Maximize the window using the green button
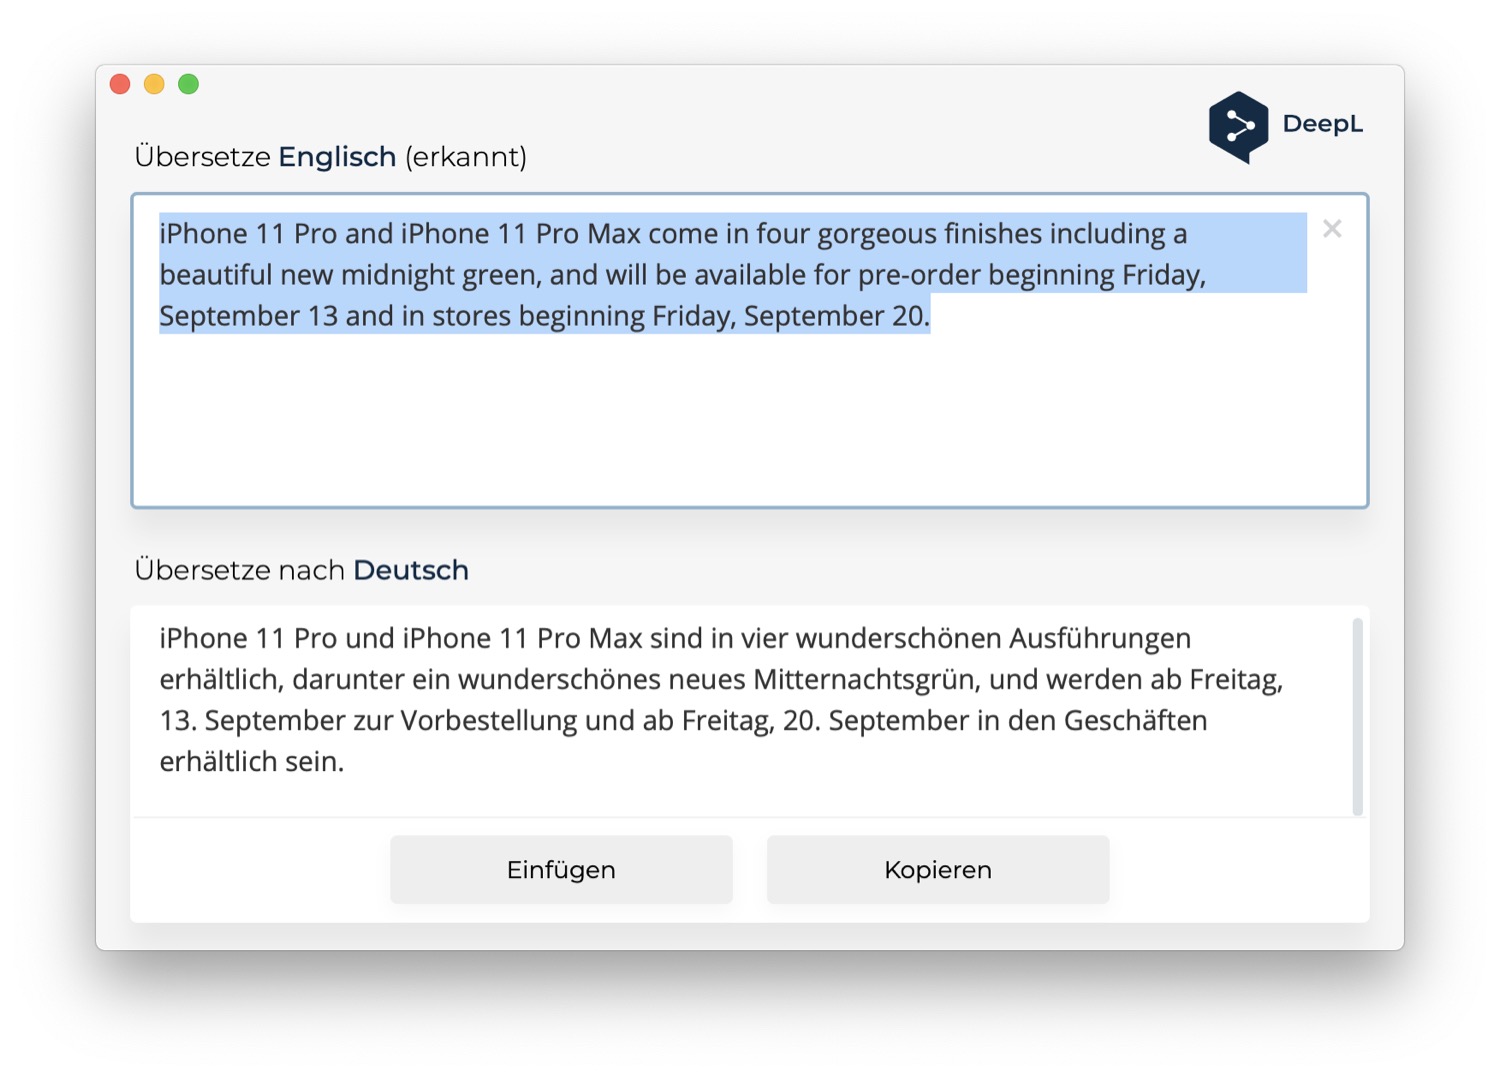The image size is (1500, 1077). click(x=188, y=84)
